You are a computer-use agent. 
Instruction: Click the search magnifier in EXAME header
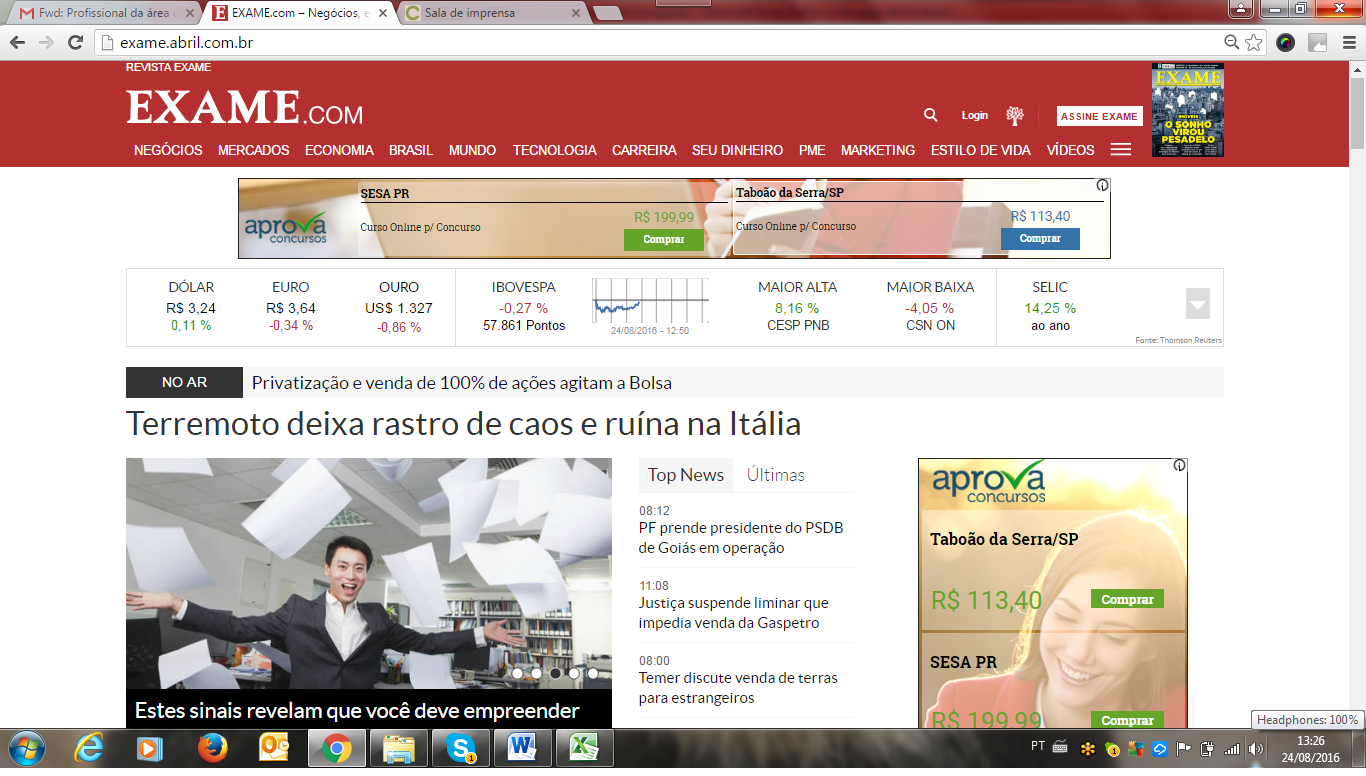[x=930, y=115]
